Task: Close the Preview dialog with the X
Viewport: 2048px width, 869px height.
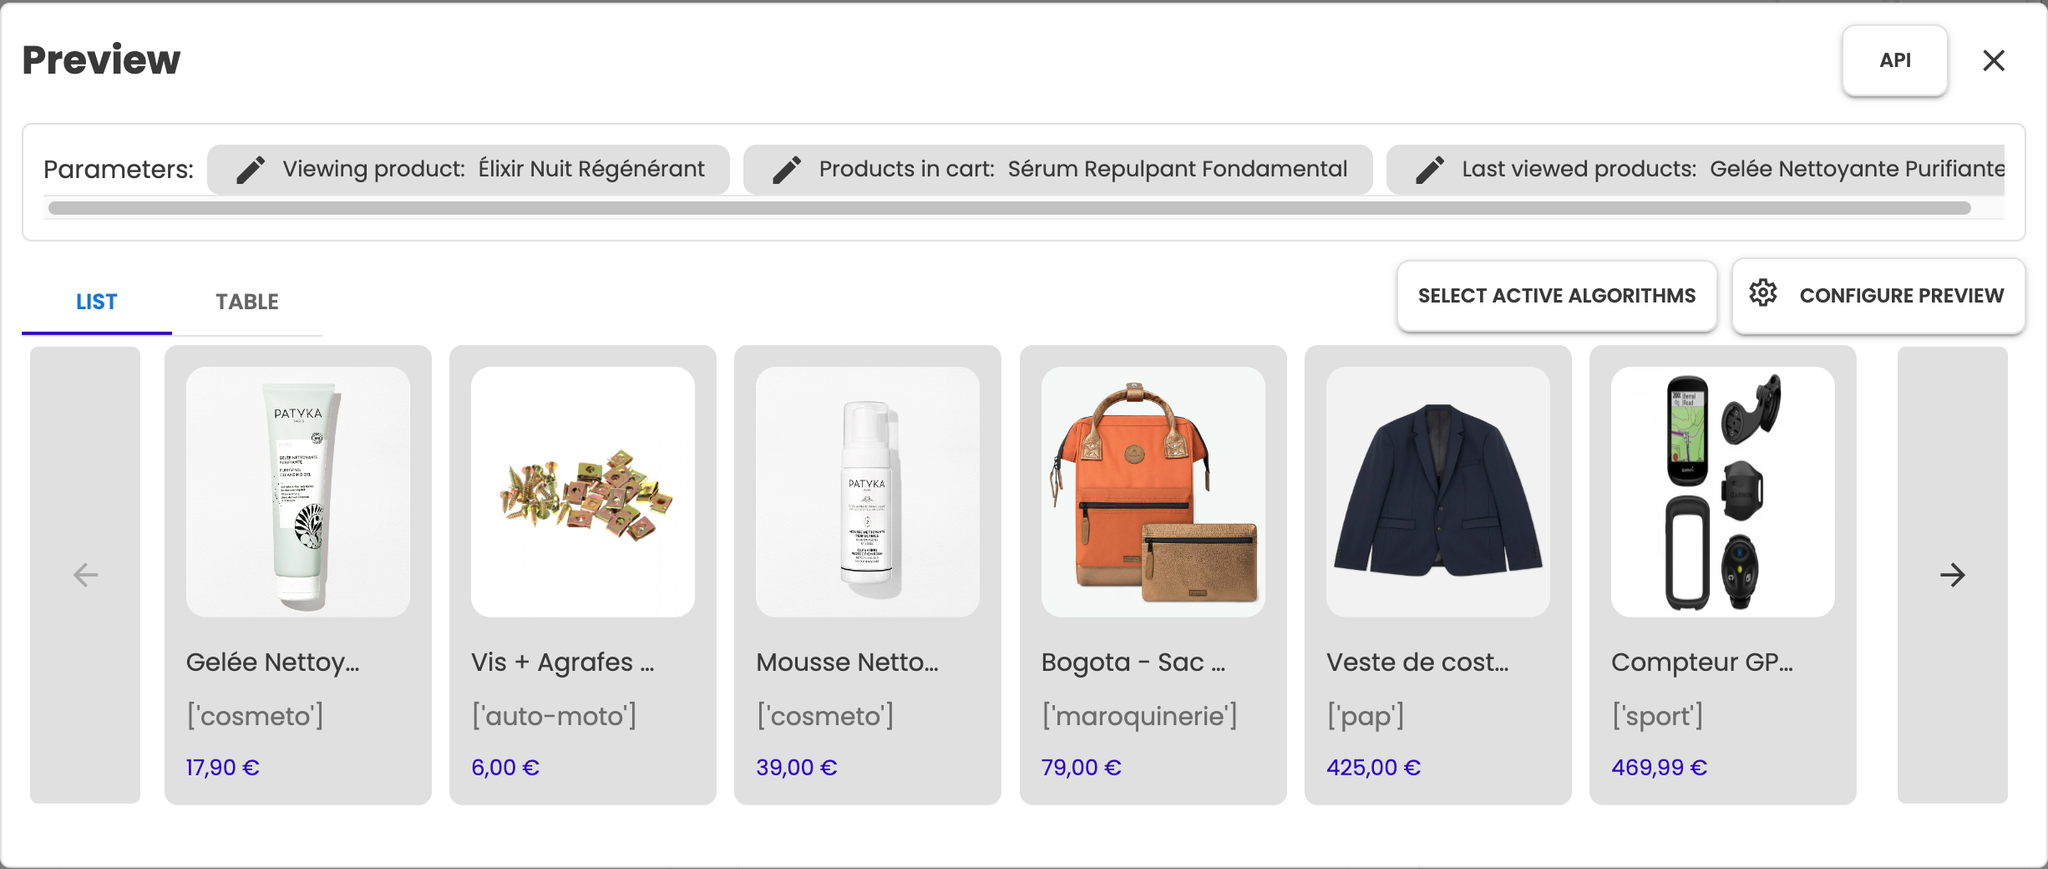Action: tap(1994, 61)
